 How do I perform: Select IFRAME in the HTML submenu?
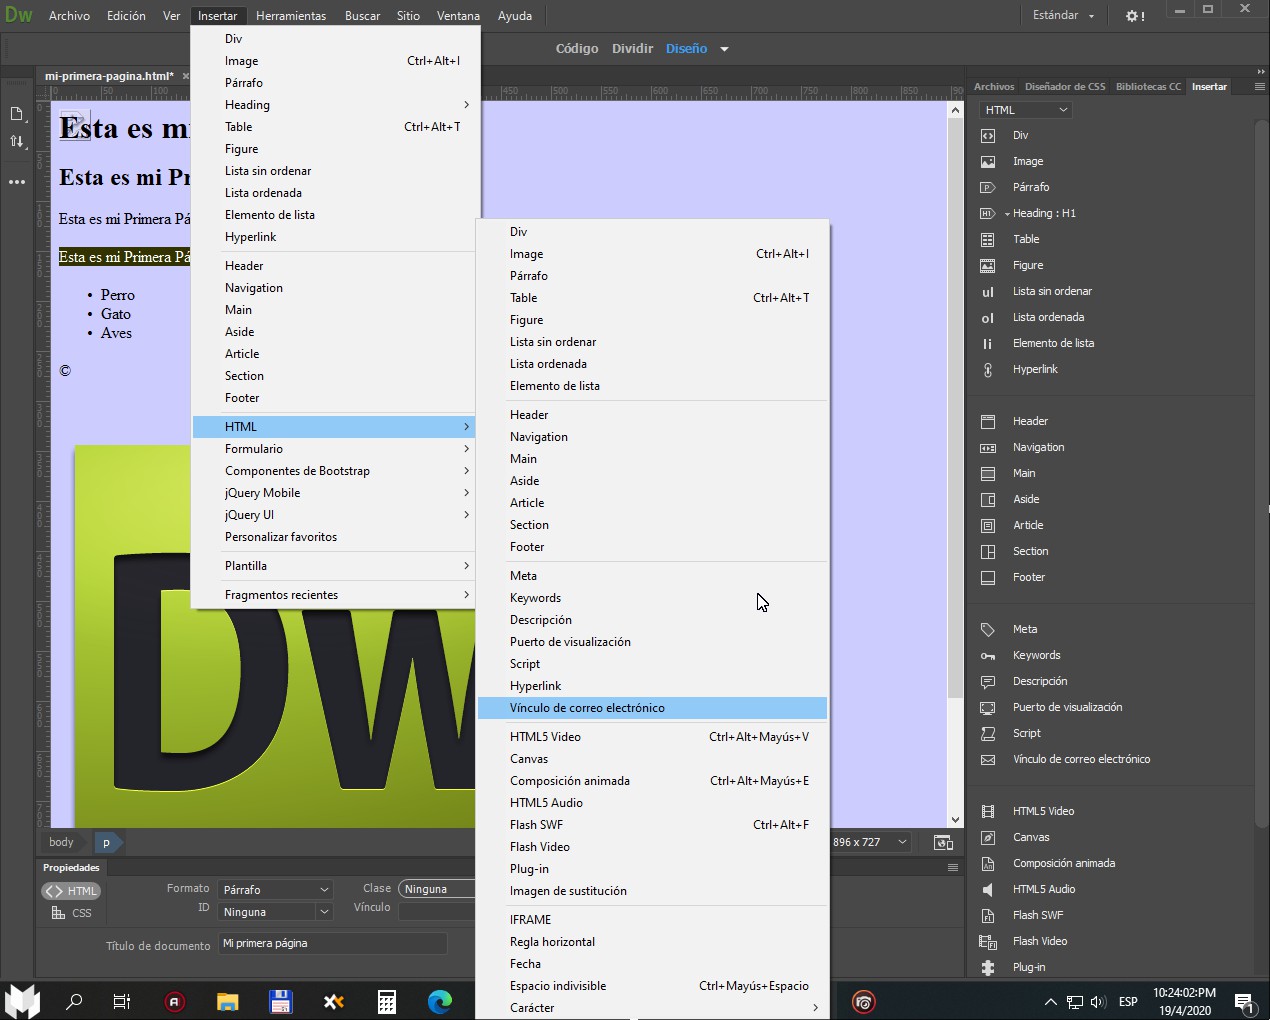(652, 920)
